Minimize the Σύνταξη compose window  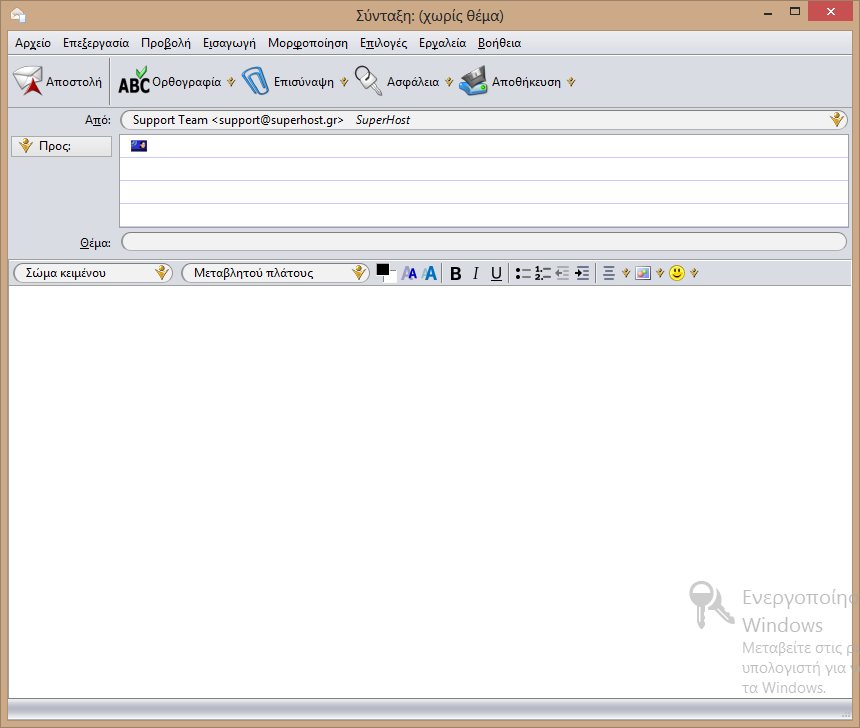[768, 12]
